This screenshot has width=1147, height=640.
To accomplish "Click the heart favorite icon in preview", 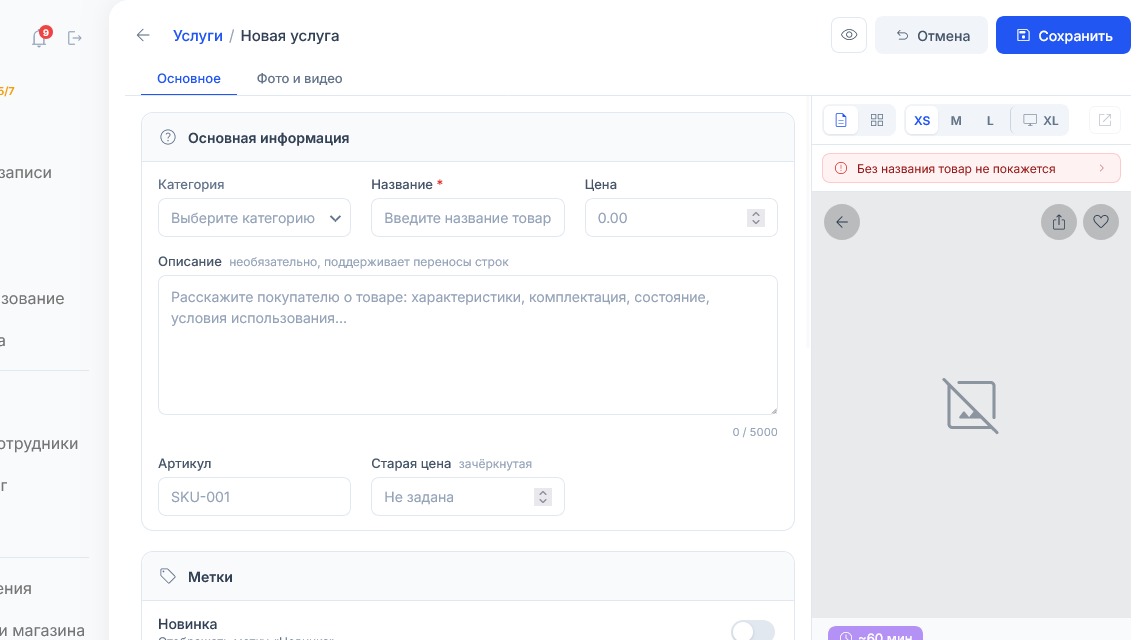I will coord(1101,222).
